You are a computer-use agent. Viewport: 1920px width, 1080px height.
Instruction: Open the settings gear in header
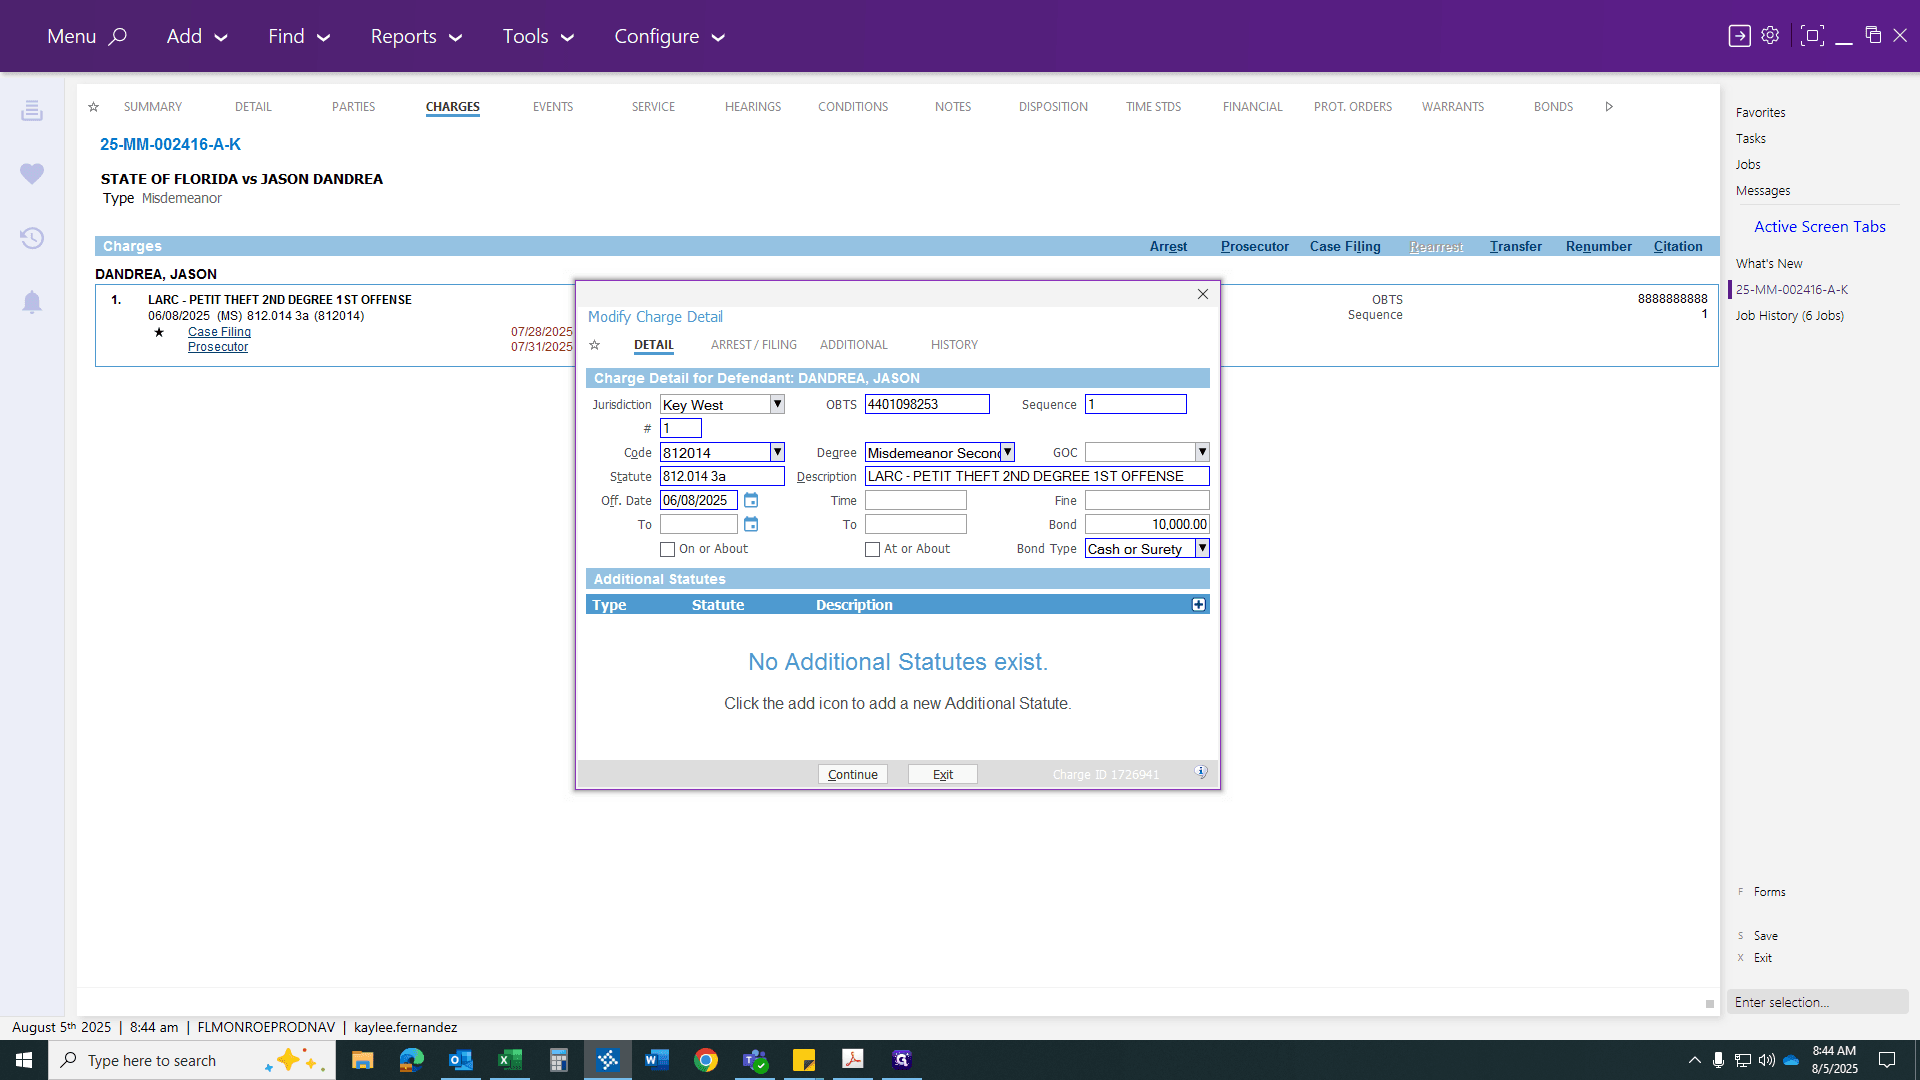[1770, 36]
